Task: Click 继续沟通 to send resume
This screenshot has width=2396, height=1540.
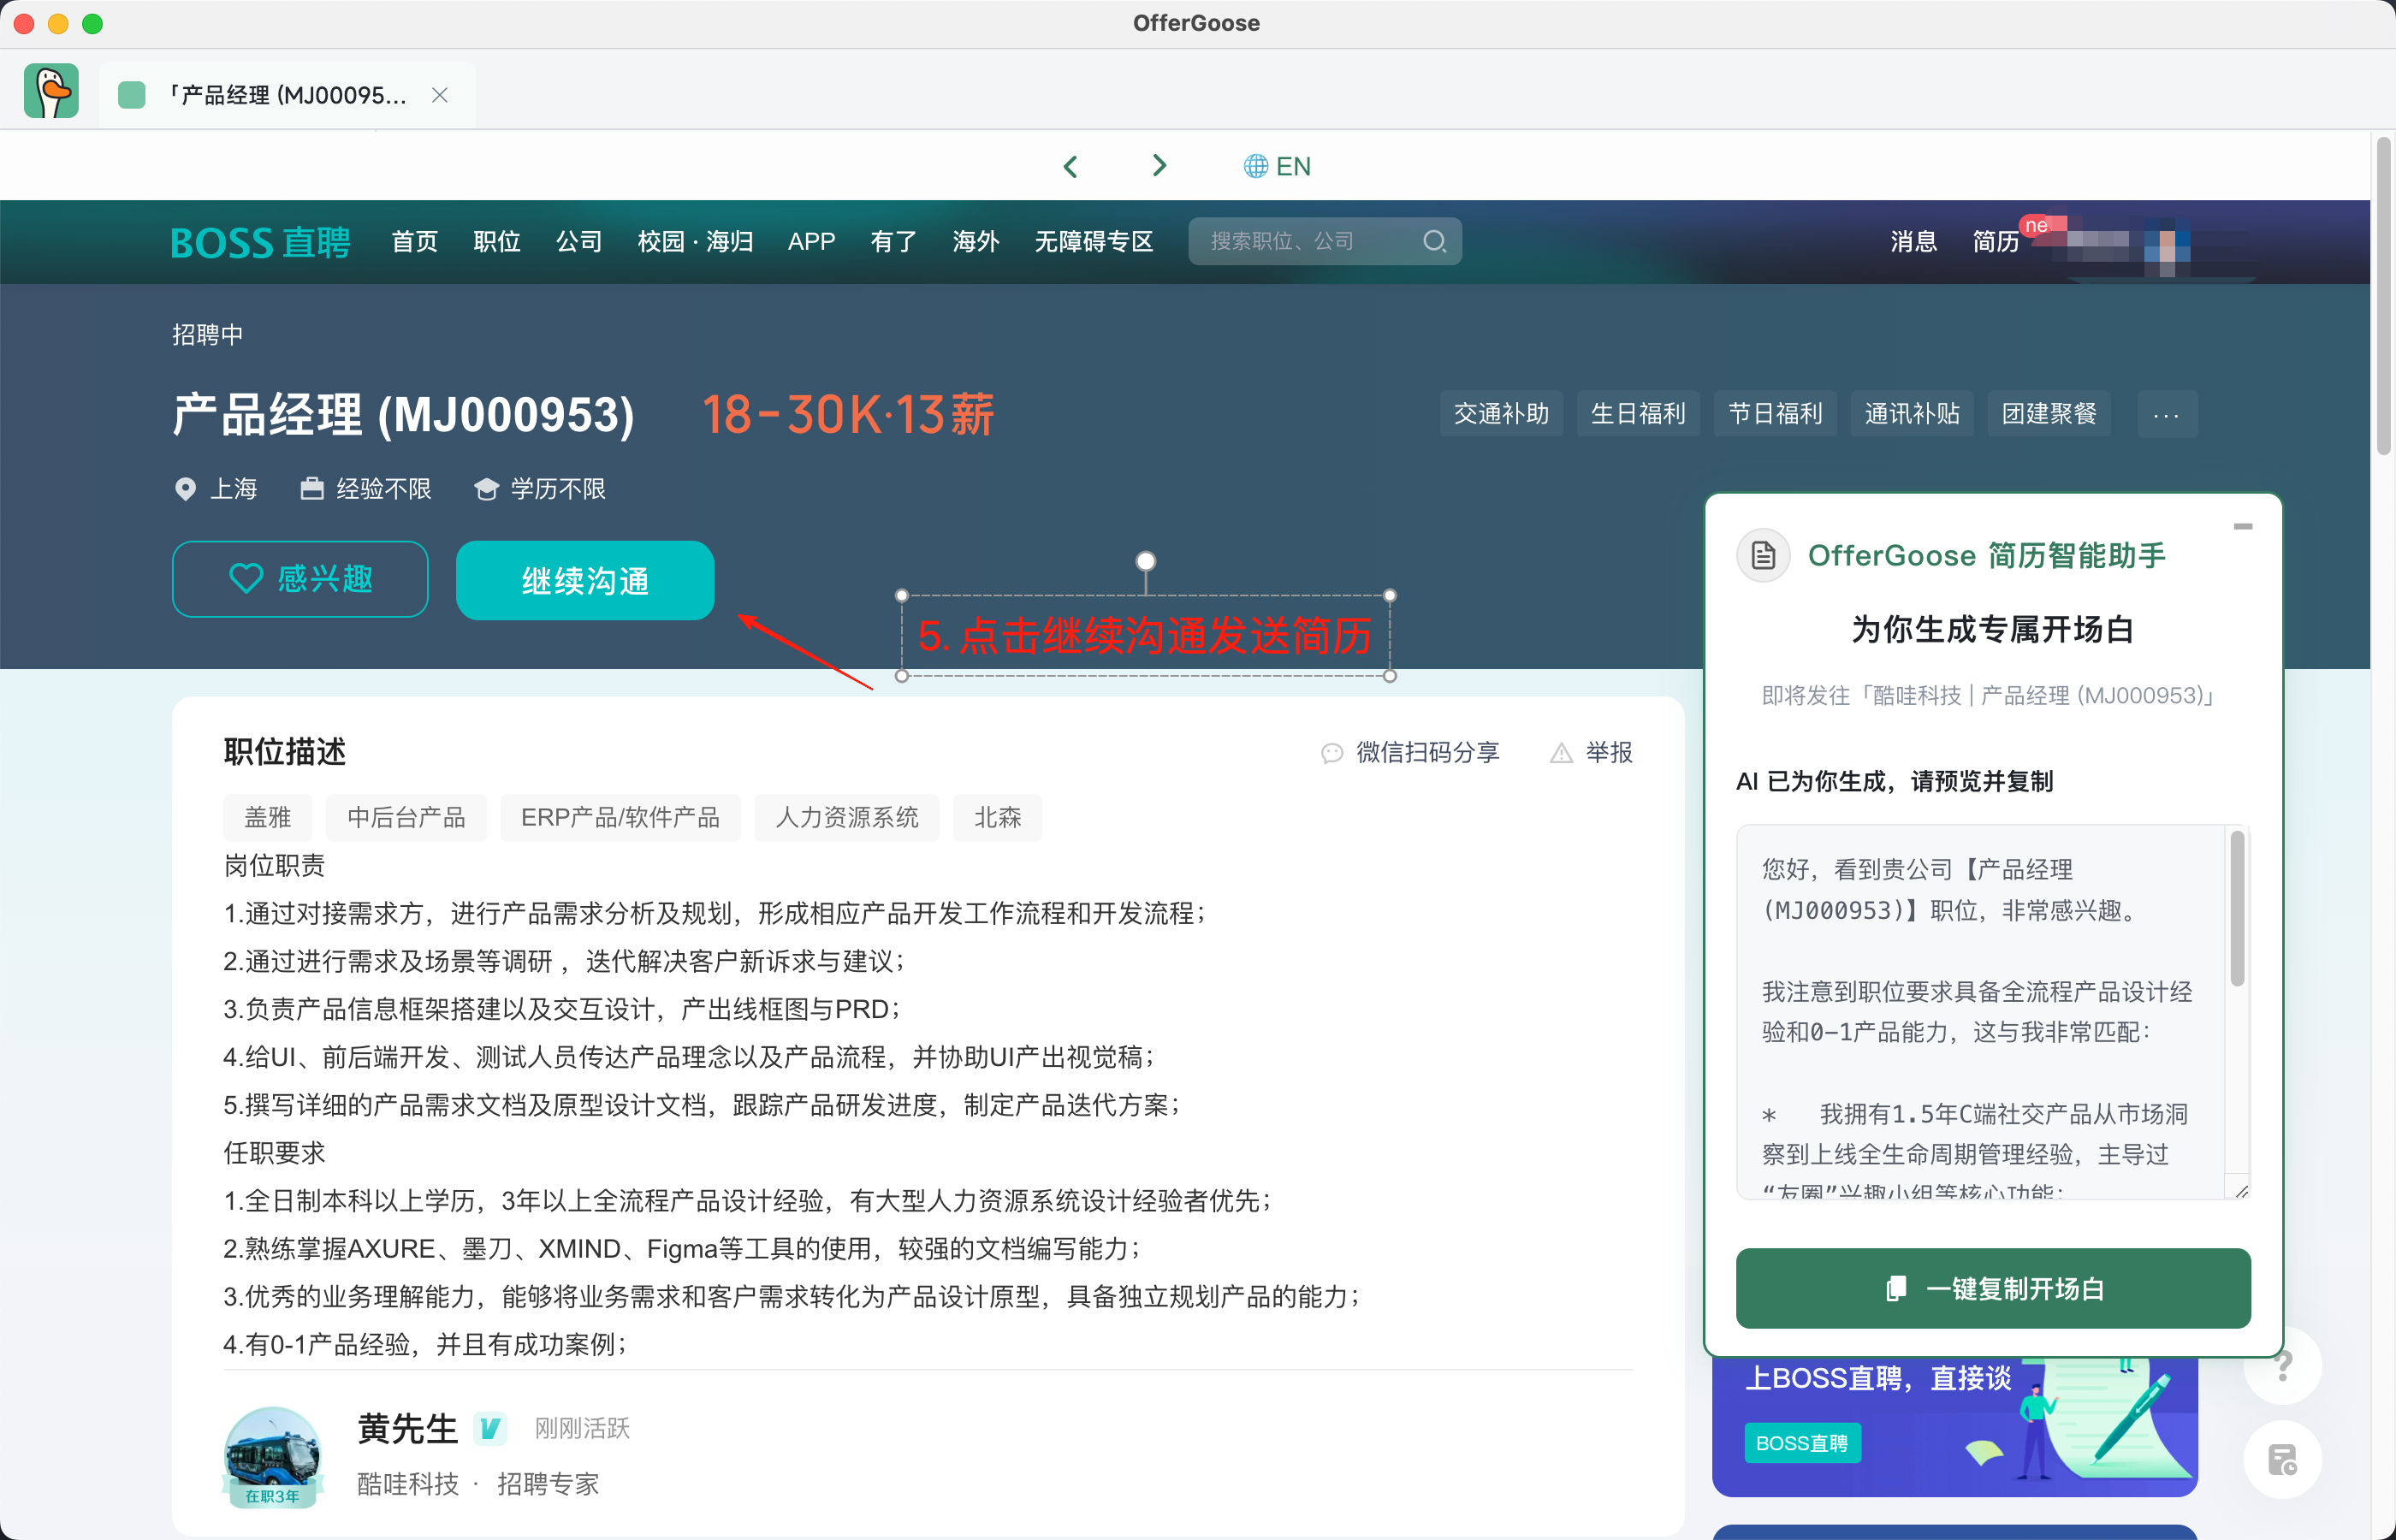Action: point(585,580)
